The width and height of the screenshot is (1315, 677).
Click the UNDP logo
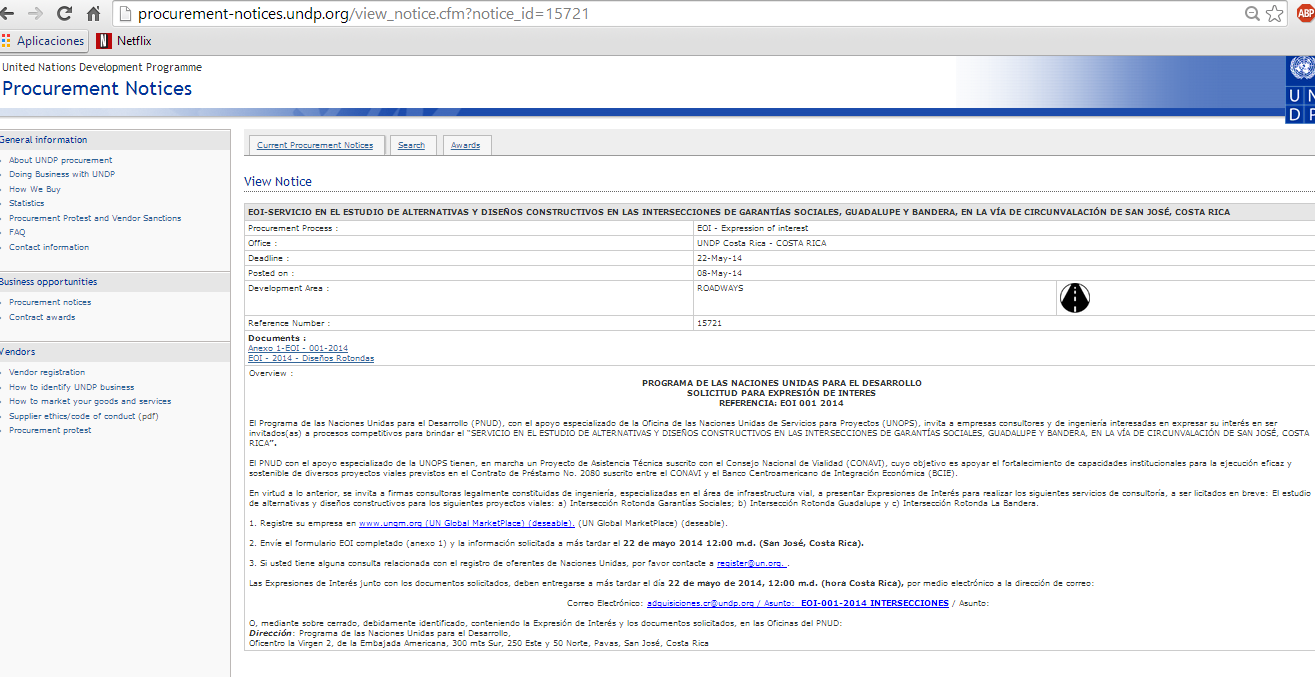pyautogui.click(x=1300, y=90)
